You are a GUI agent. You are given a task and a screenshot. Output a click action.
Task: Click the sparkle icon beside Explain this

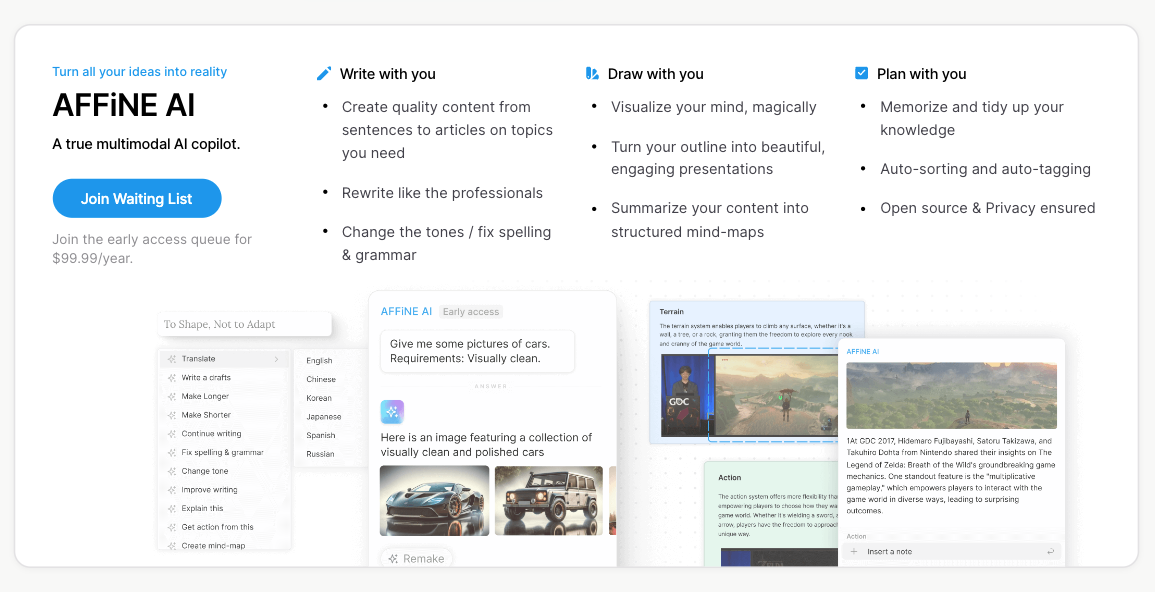tap(171, 509)
